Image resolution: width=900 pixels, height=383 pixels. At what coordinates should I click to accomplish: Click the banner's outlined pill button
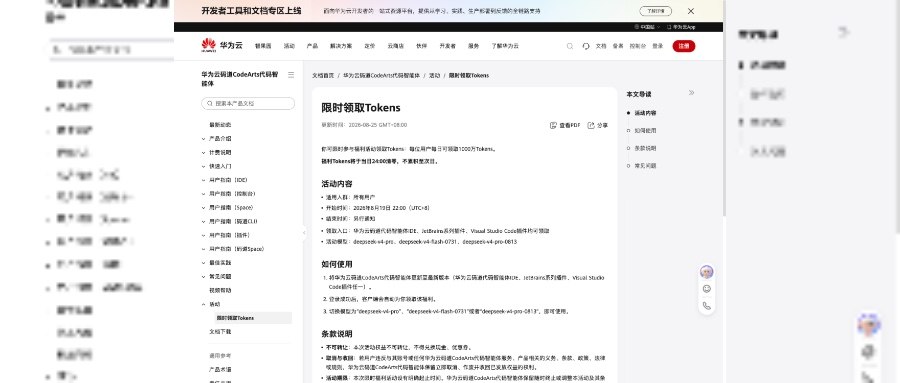coord(655,11)
